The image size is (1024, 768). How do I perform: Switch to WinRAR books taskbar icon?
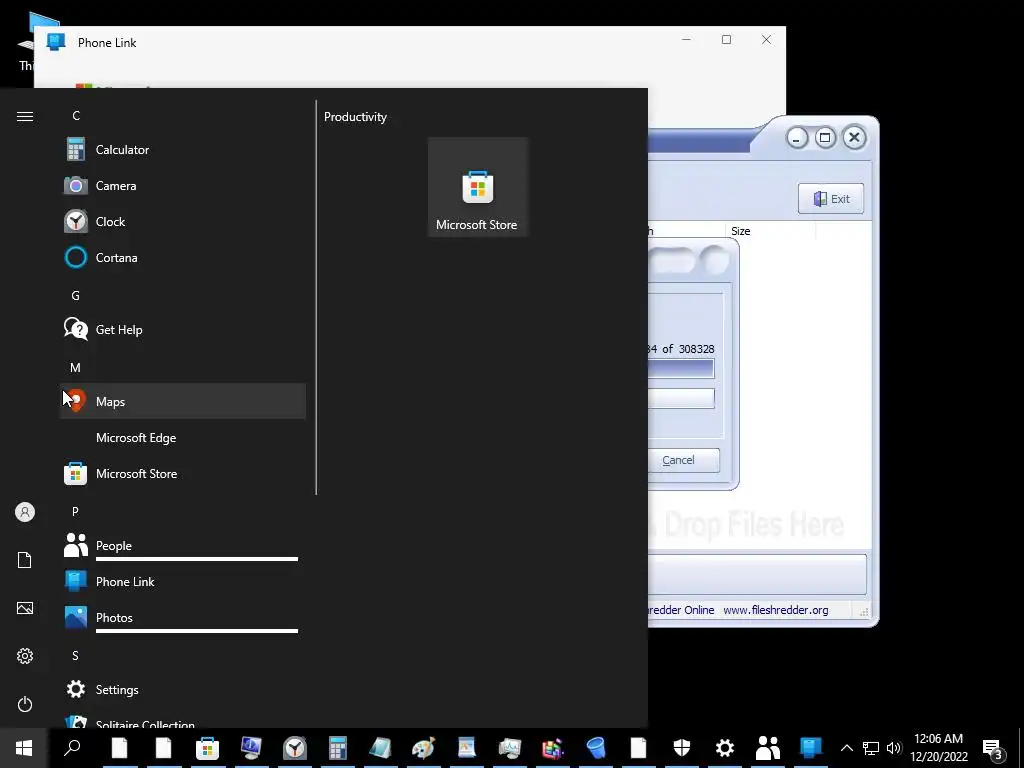click(552, 748)
